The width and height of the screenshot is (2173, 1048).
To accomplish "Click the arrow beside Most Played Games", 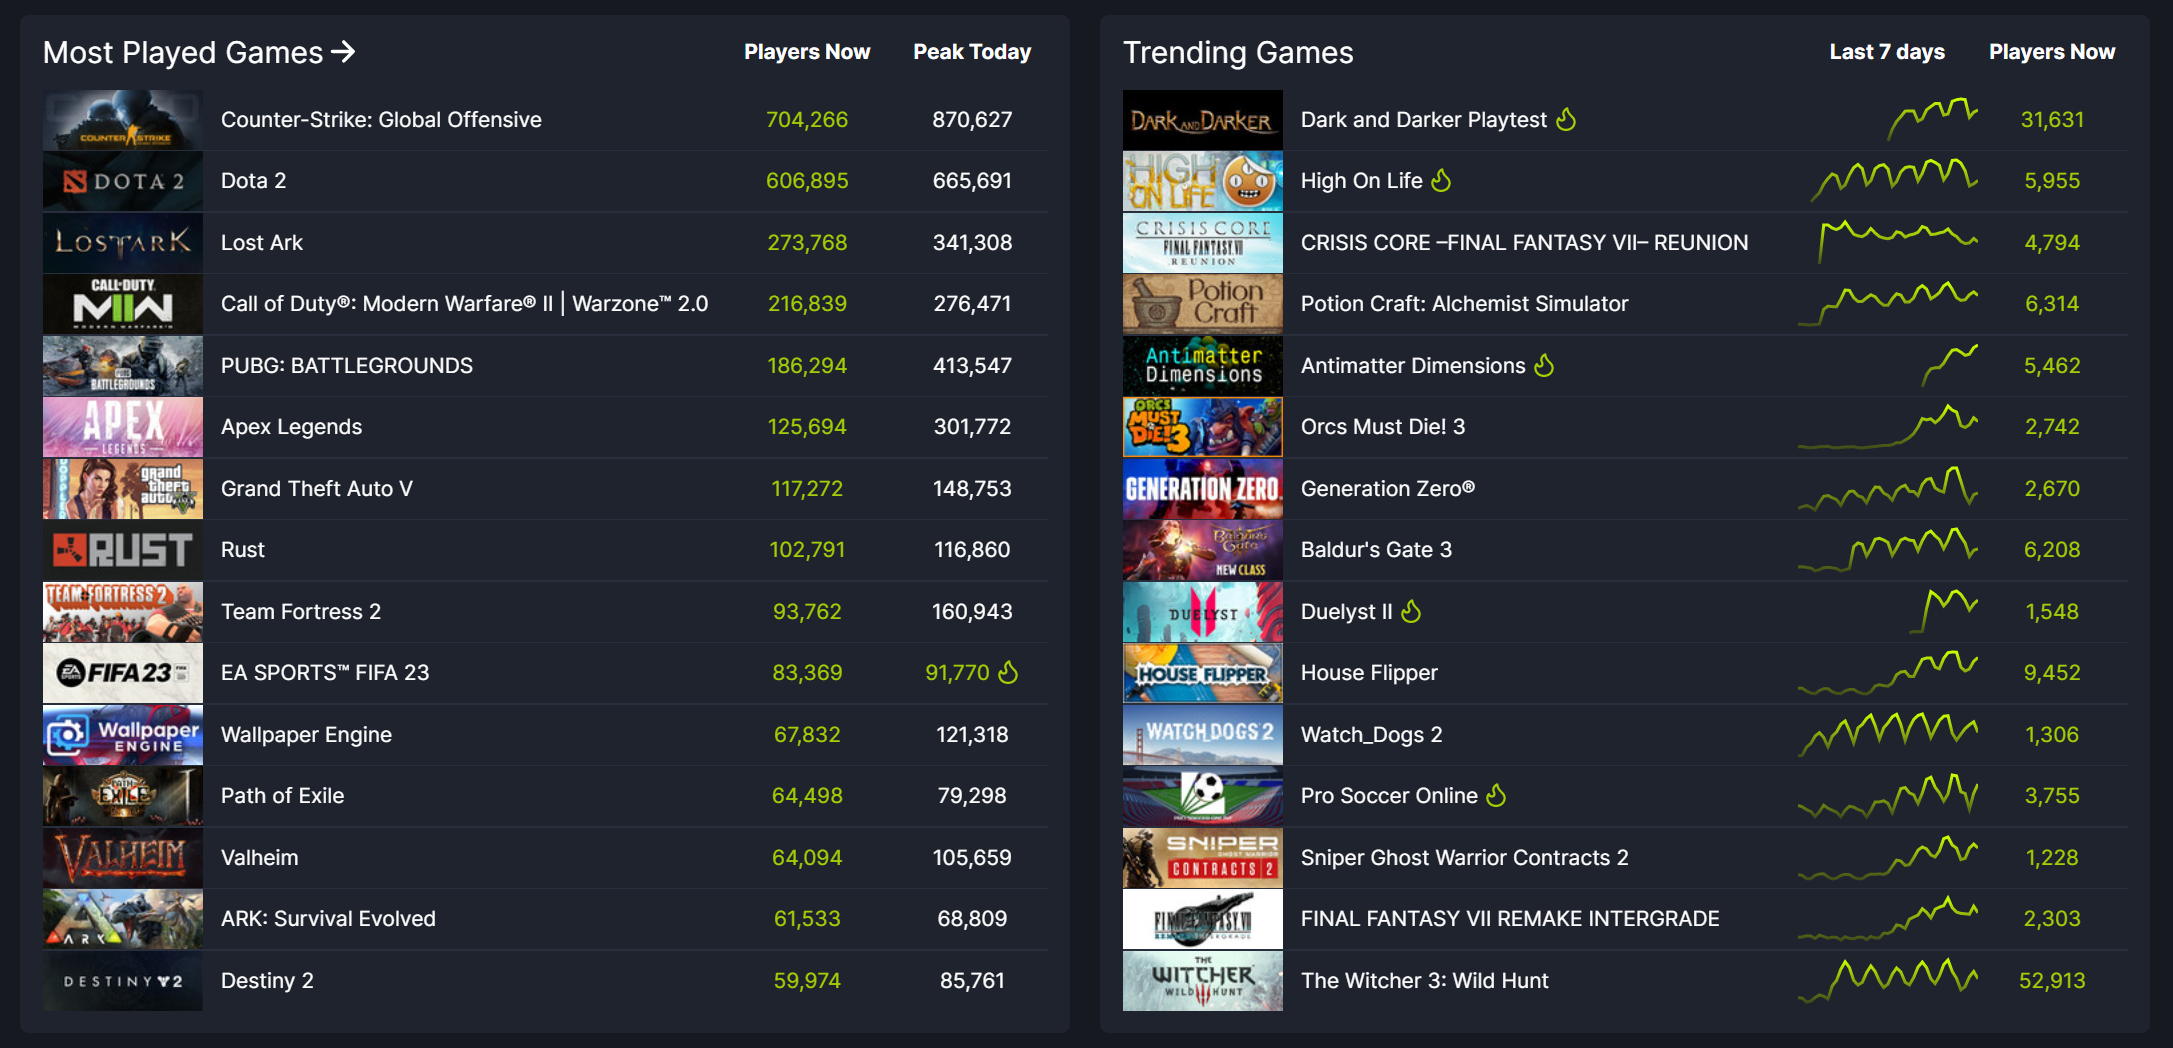I will tap(343, 51).
